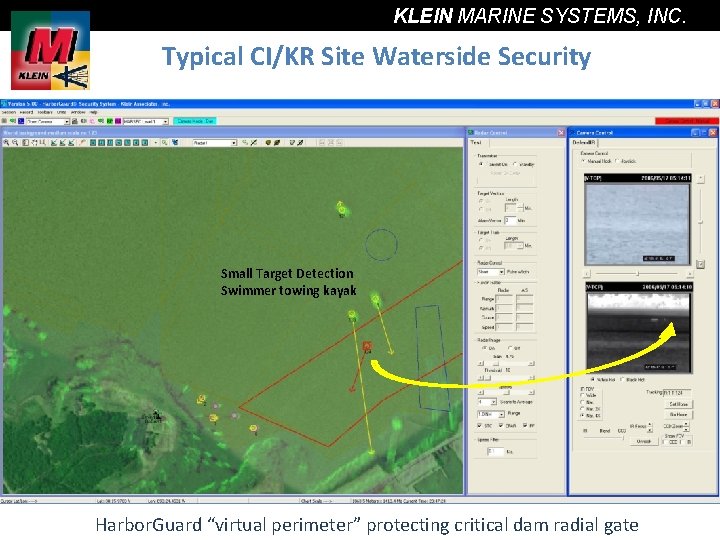
Task: Click the Alarm Vector minutes input field
Action: 510,220
